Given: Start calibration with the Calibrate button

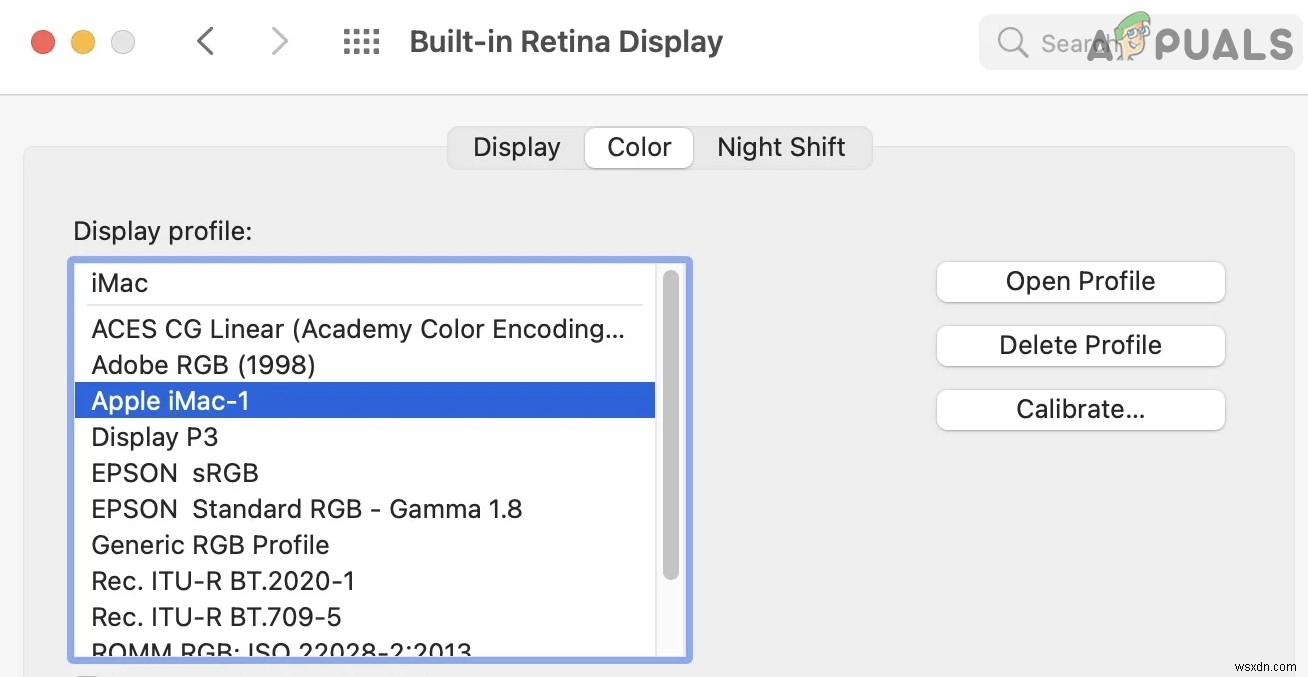Looking at the screenshot, I should [1080, 409].
